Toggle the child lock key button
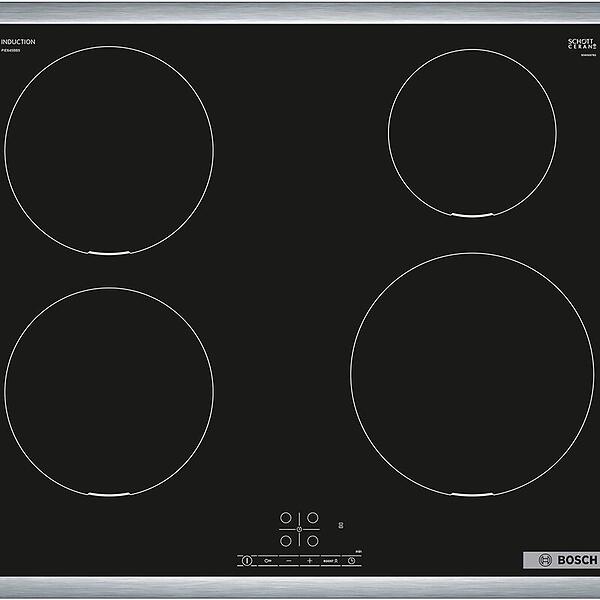This screenshot has width=600, height=600. [268, 561]
